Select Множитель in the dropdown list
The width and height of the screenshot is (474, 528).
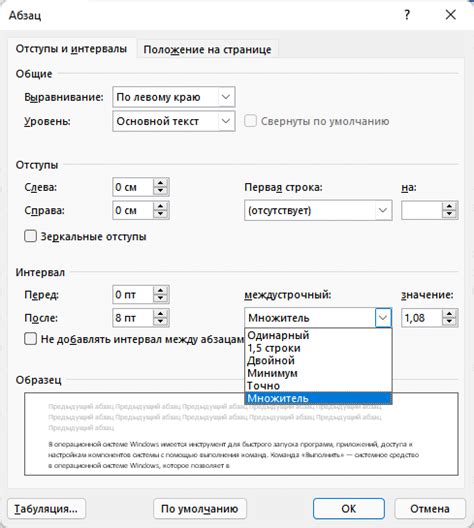pyautogui.click(x=318, y=398)
